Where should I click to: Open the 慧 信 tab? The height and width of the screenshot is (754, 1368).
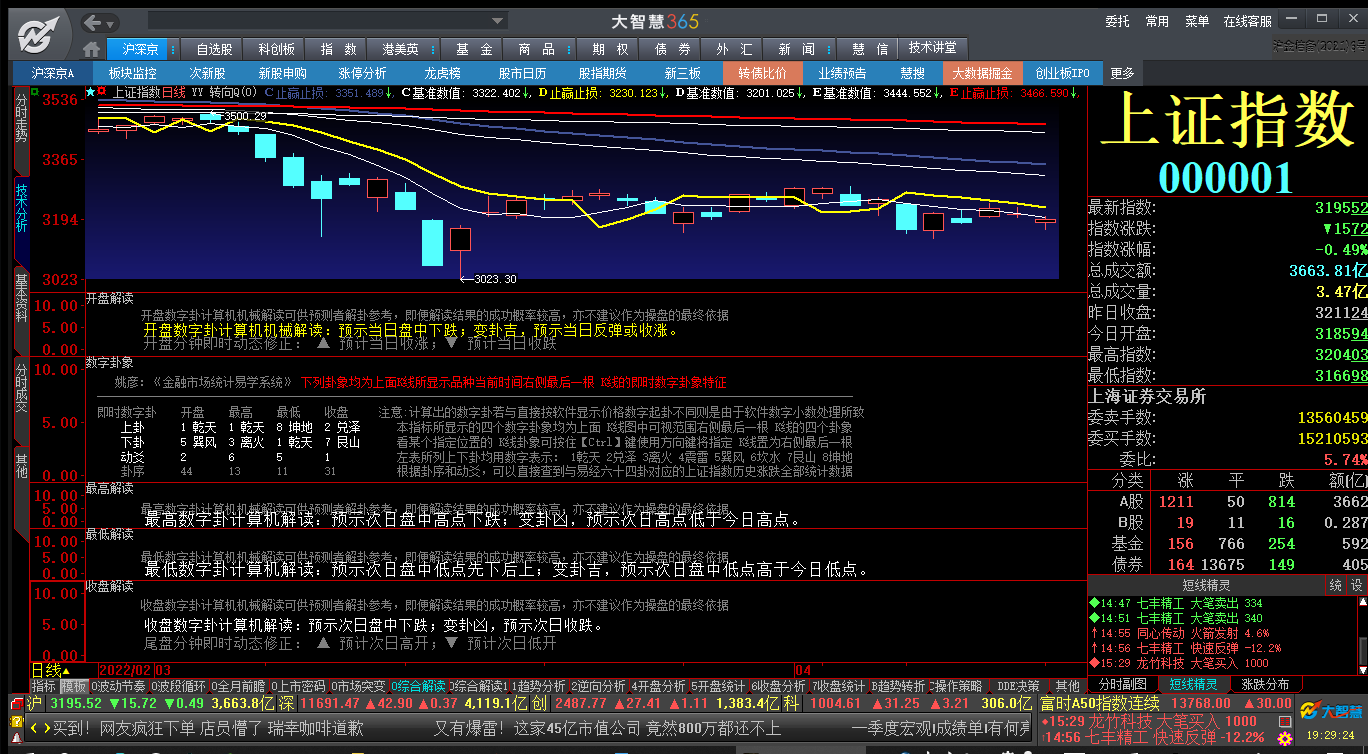869,49
